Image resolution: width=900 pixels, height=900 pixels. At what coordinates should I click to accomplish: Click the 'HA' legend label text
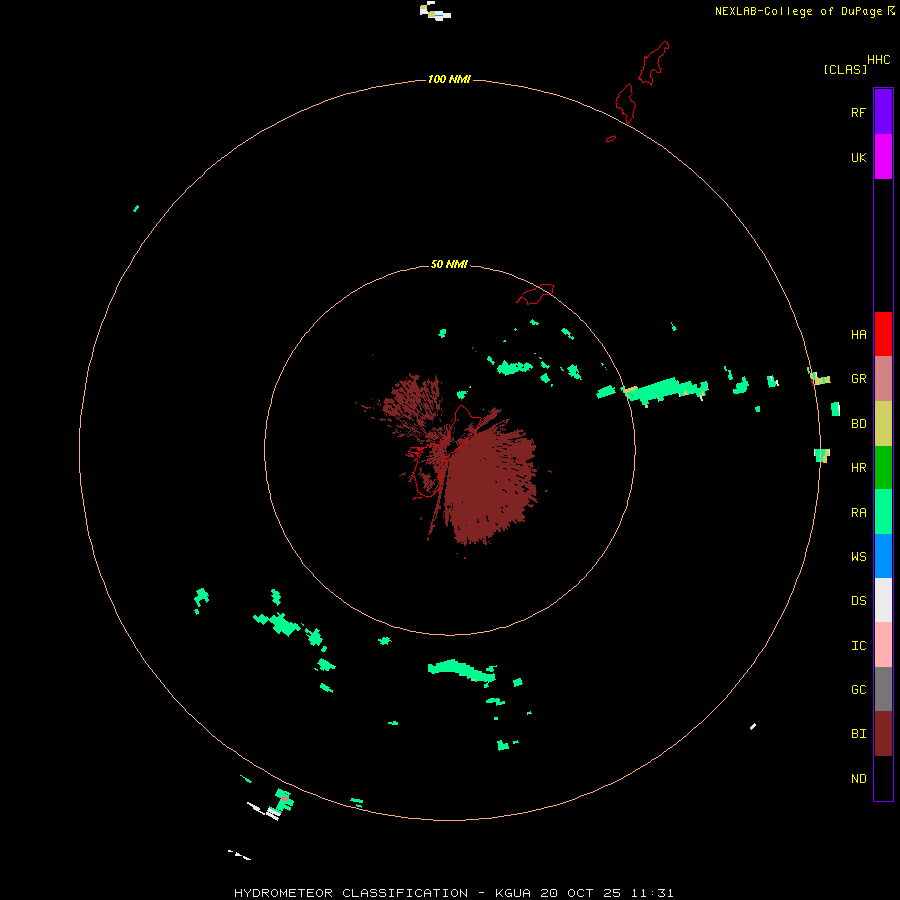click(858, 335)
